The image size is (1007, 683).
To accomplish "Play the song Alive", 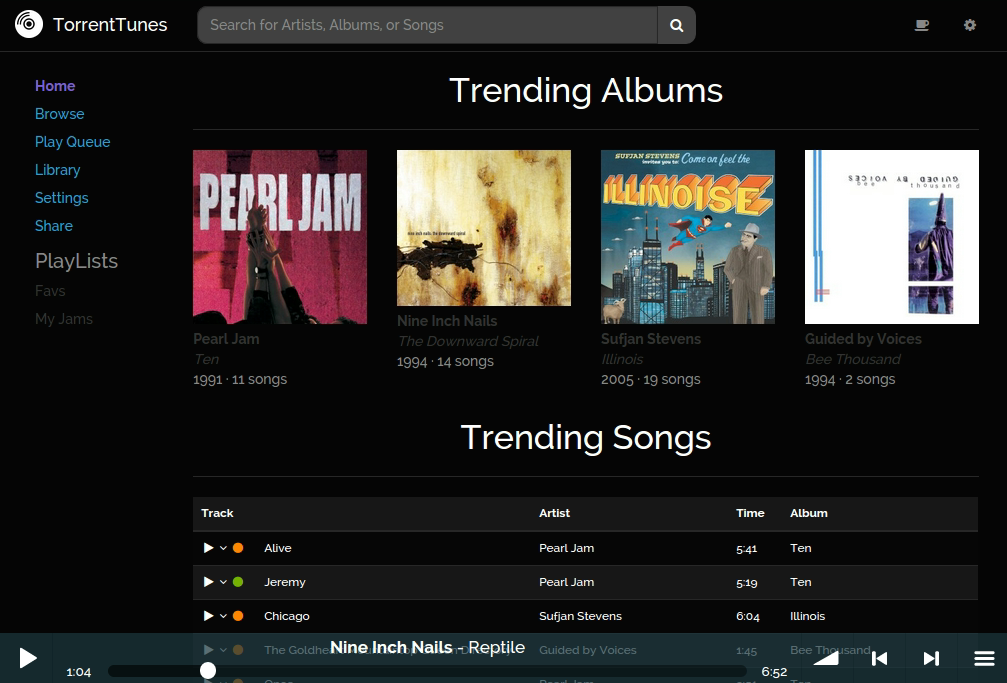I will pyautogui.click(x=208, y=548).
